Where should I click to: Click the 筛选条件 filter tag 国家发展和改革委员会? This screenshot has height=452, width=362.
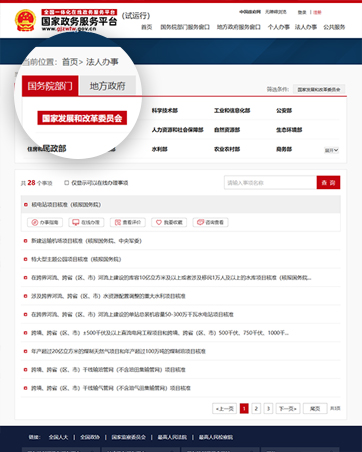[319, 89]
